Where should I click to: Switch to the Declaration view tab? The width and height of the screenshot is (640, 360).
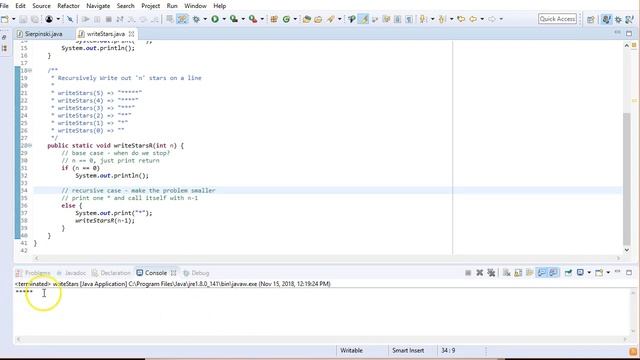coord(111,273)
